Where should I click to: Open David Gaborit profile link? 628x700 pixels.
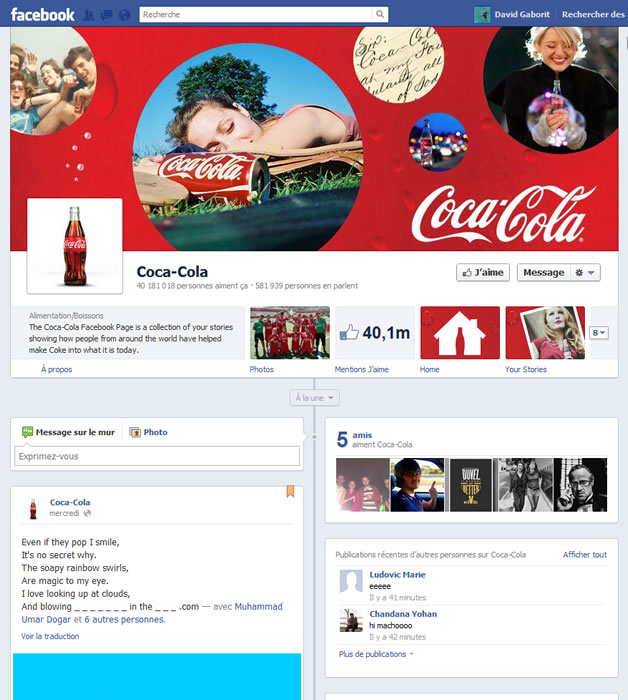(x=522, y=14)
